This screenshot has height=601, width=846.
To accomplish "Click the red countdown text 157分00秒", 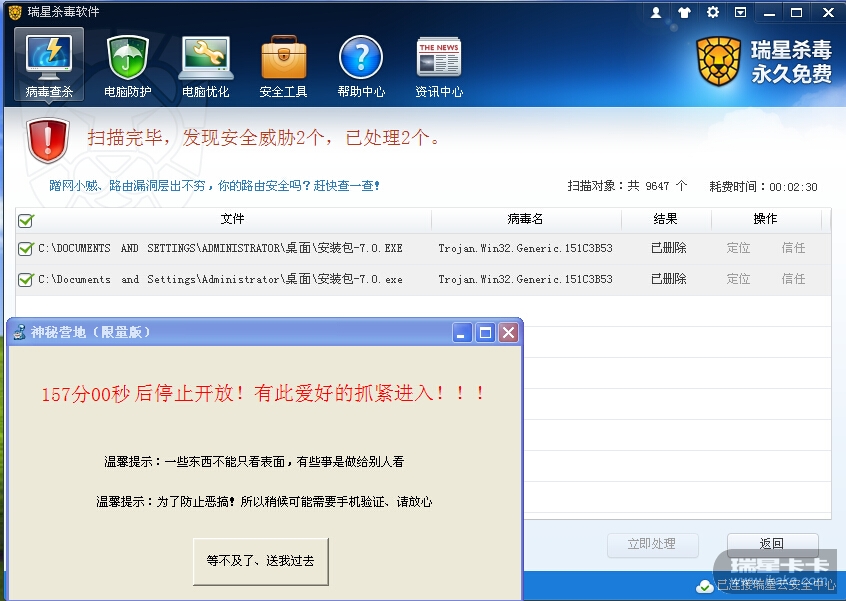I will click(x=86, y=393).
